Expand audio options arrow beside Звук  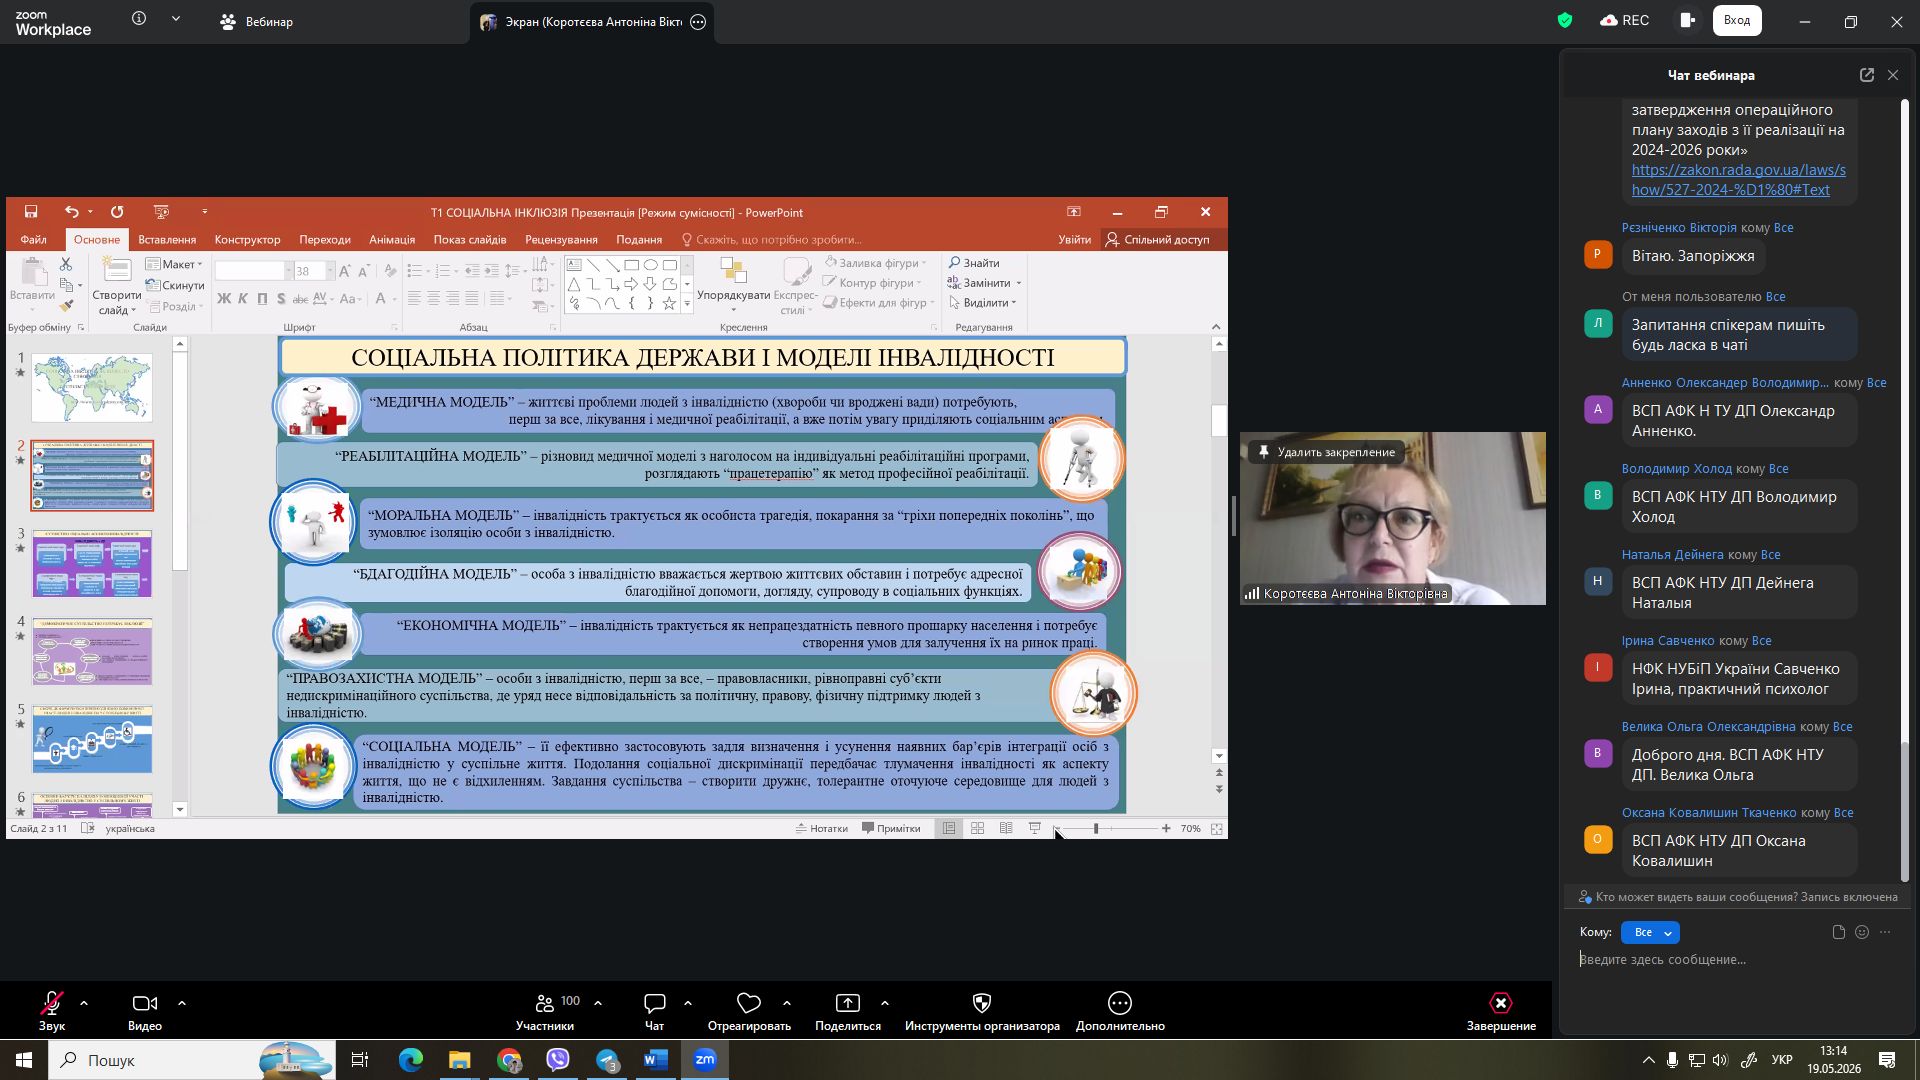(x=84, y=1003)
